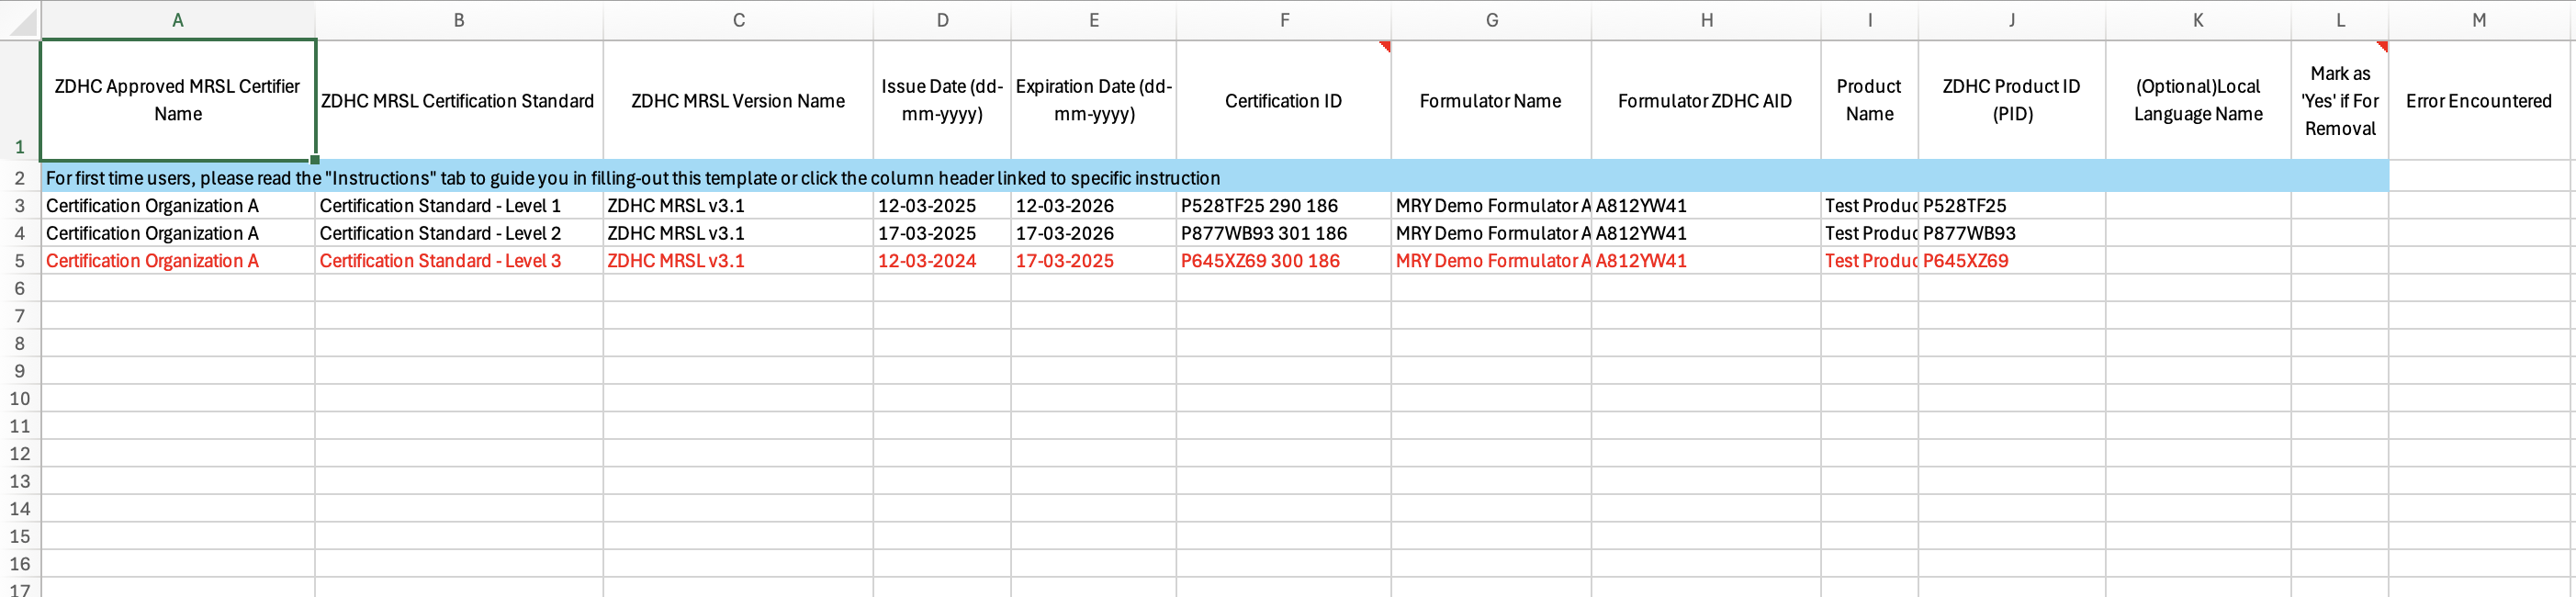This screenshot has width=2576, height=597.
Task: Click 'Formulator ZDHC AID' header cell
Action: [x=1706, y=100]
